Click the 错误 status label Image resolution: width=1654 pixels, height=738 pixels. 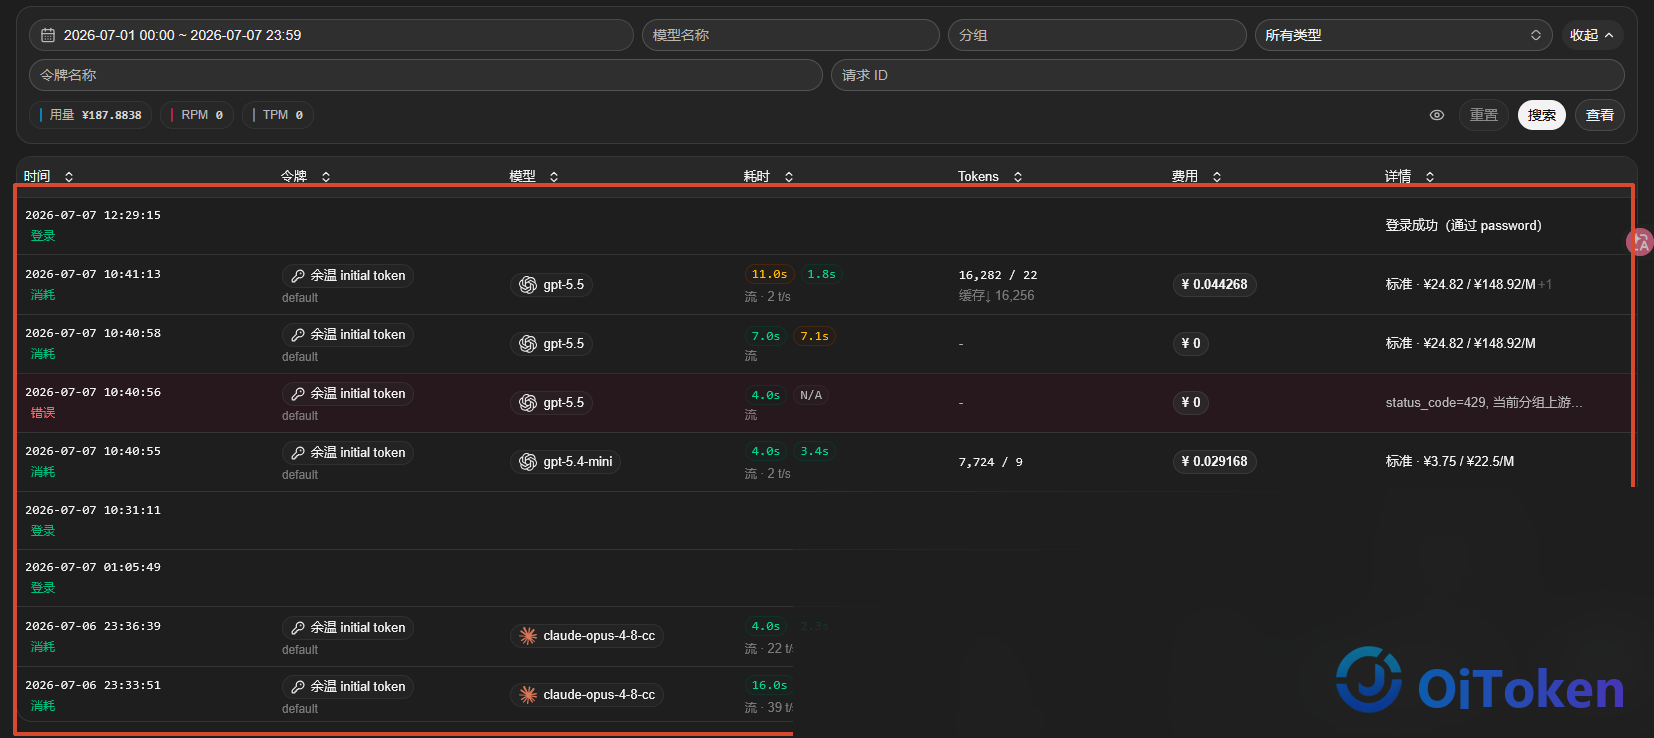click(43, 413)
